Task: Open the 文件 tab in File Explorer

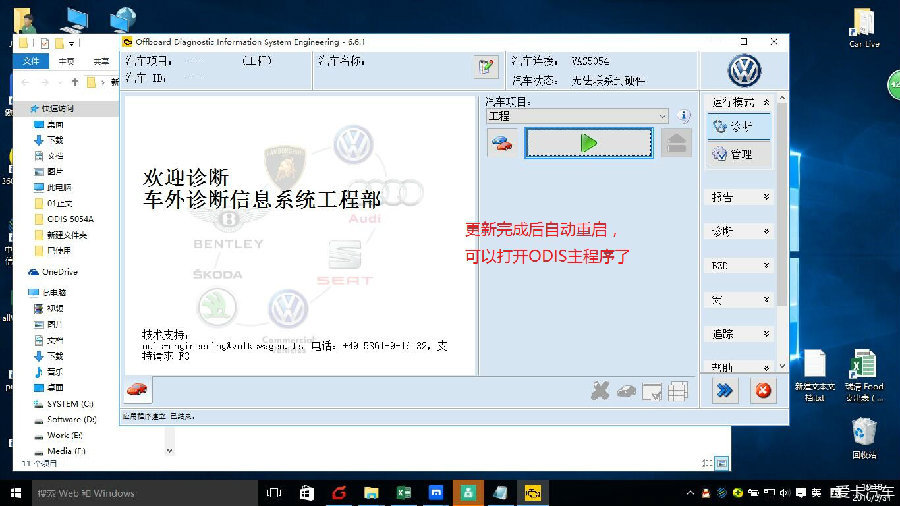Action: (x=31, y=61)
